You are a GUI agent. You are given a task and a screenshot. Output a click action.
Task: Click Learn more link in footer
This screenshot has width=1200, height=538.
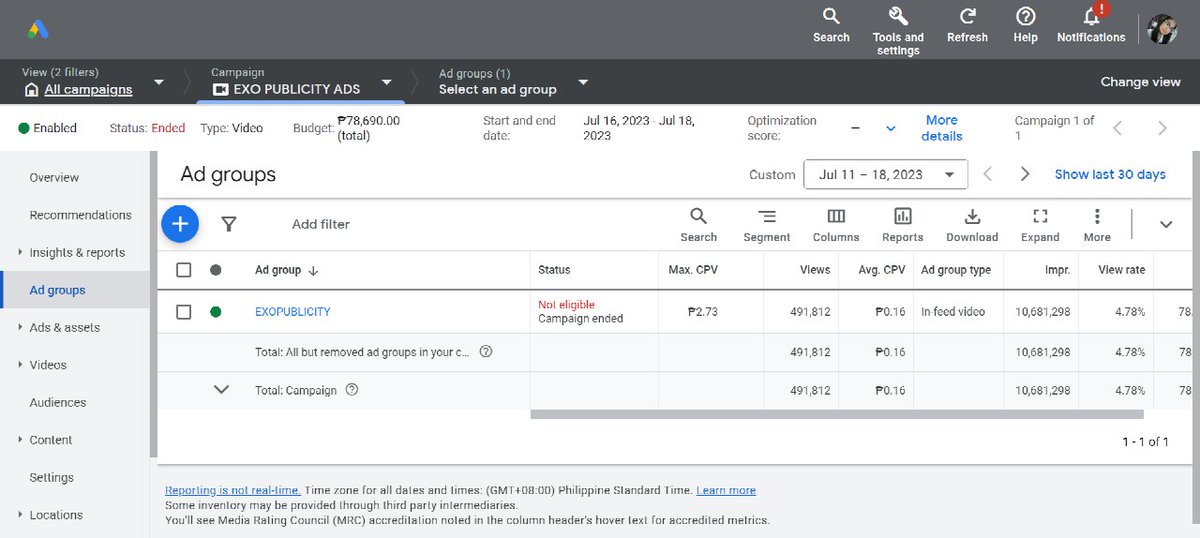[x=726, y=490]
